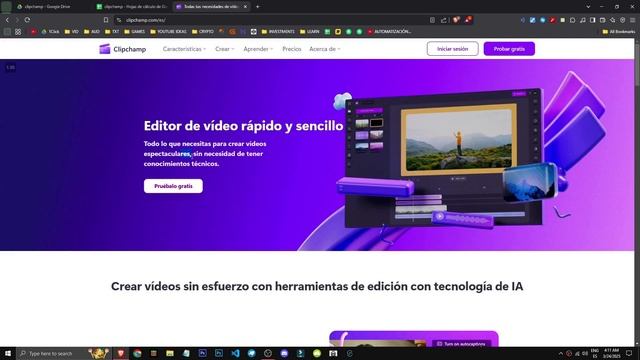The image size is (640, 360).
Task: Open the AUTOMATIZACIÓN bookmark
Action: coord(389,31)
